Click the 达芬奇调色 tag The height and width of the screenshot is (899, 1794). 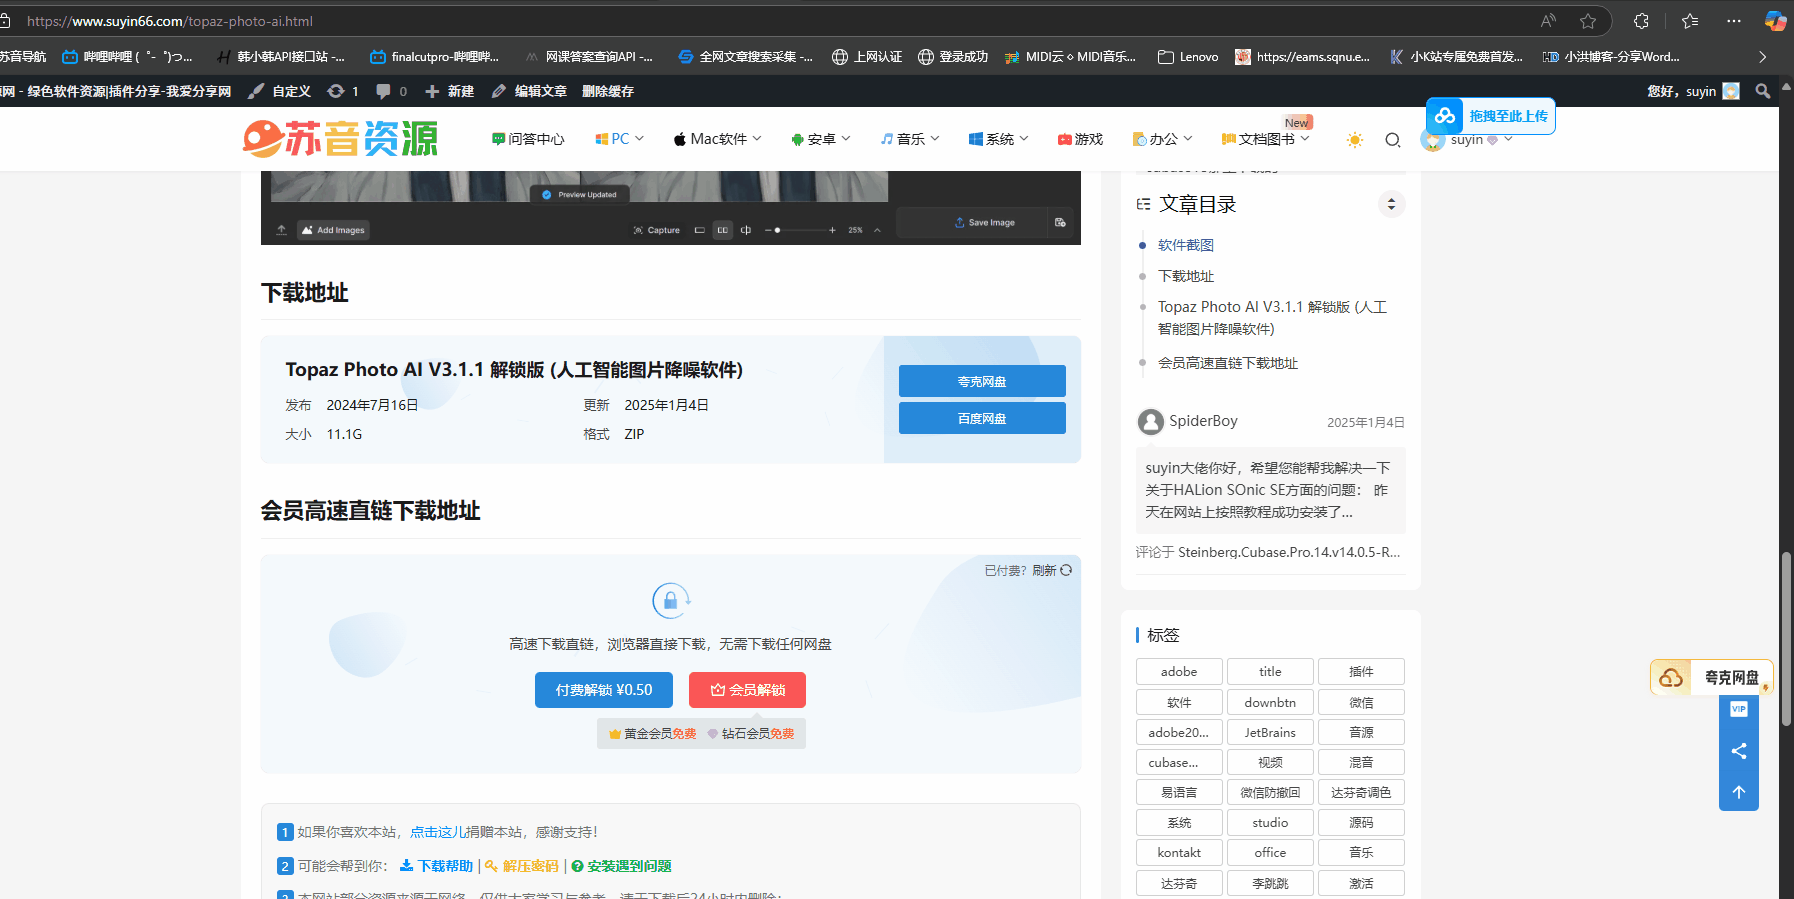click(1361, 792)
